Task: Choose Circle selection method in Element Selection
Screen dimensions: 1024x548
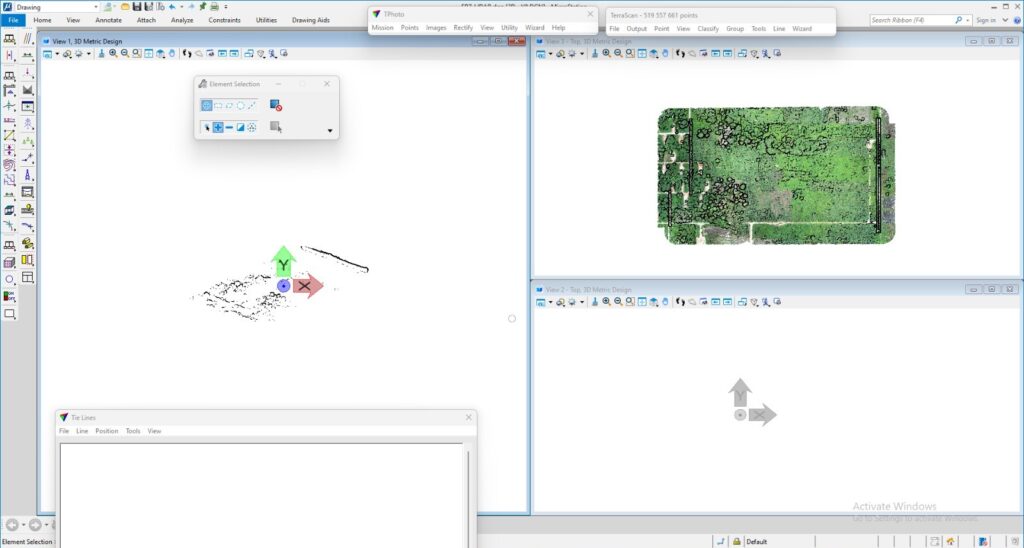Action: point(240,105)
